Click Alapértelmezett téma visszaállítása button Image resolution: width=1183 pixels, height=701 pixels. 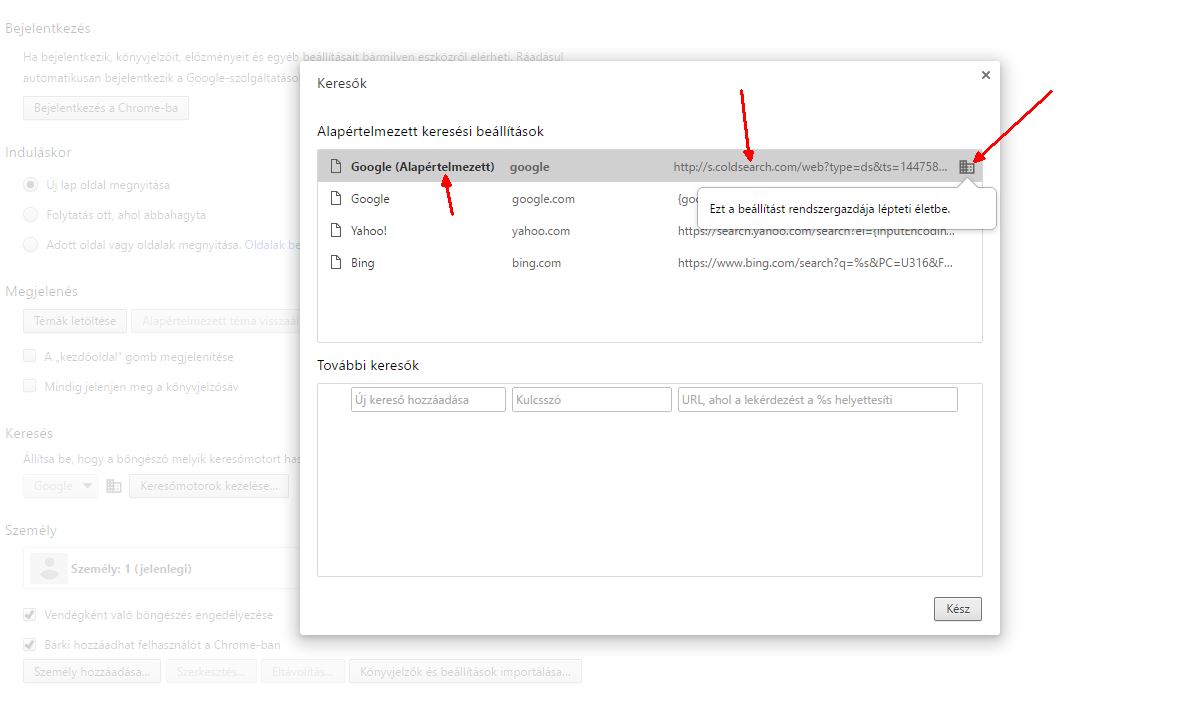[x=216, y=321]
